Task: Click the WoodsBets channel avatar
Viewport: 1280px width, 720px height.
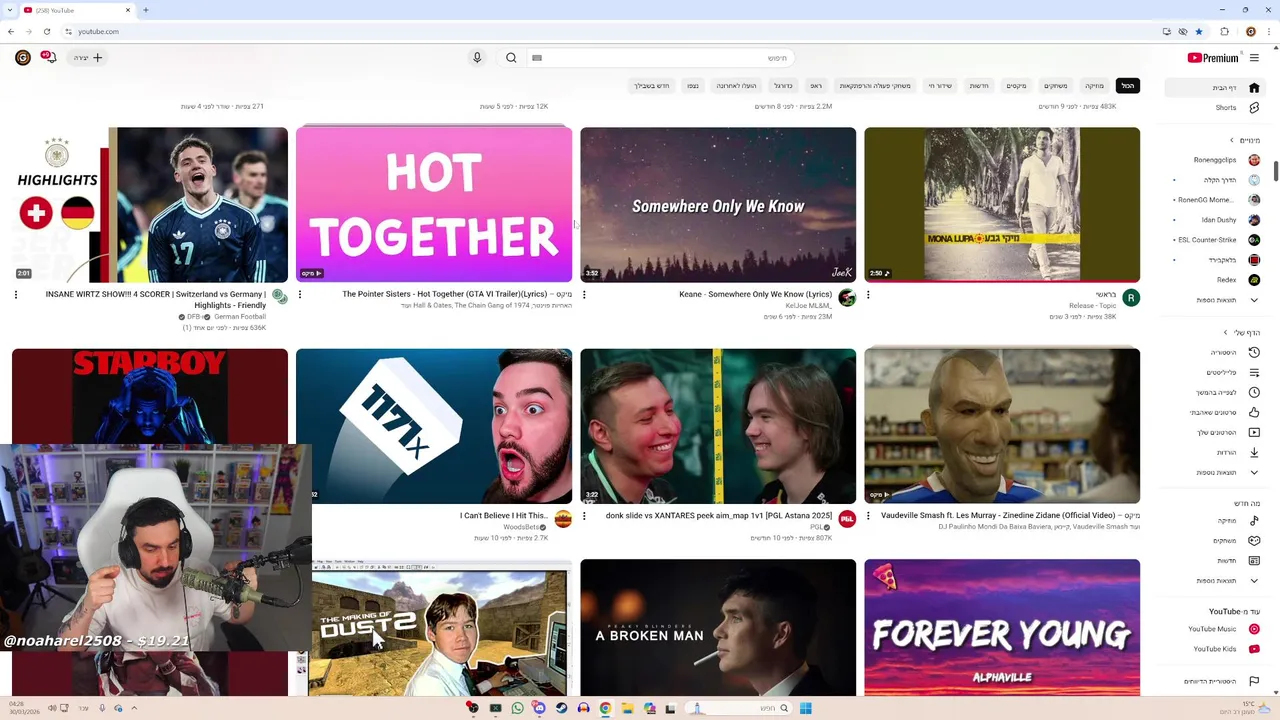Action: tap(563, 518)
